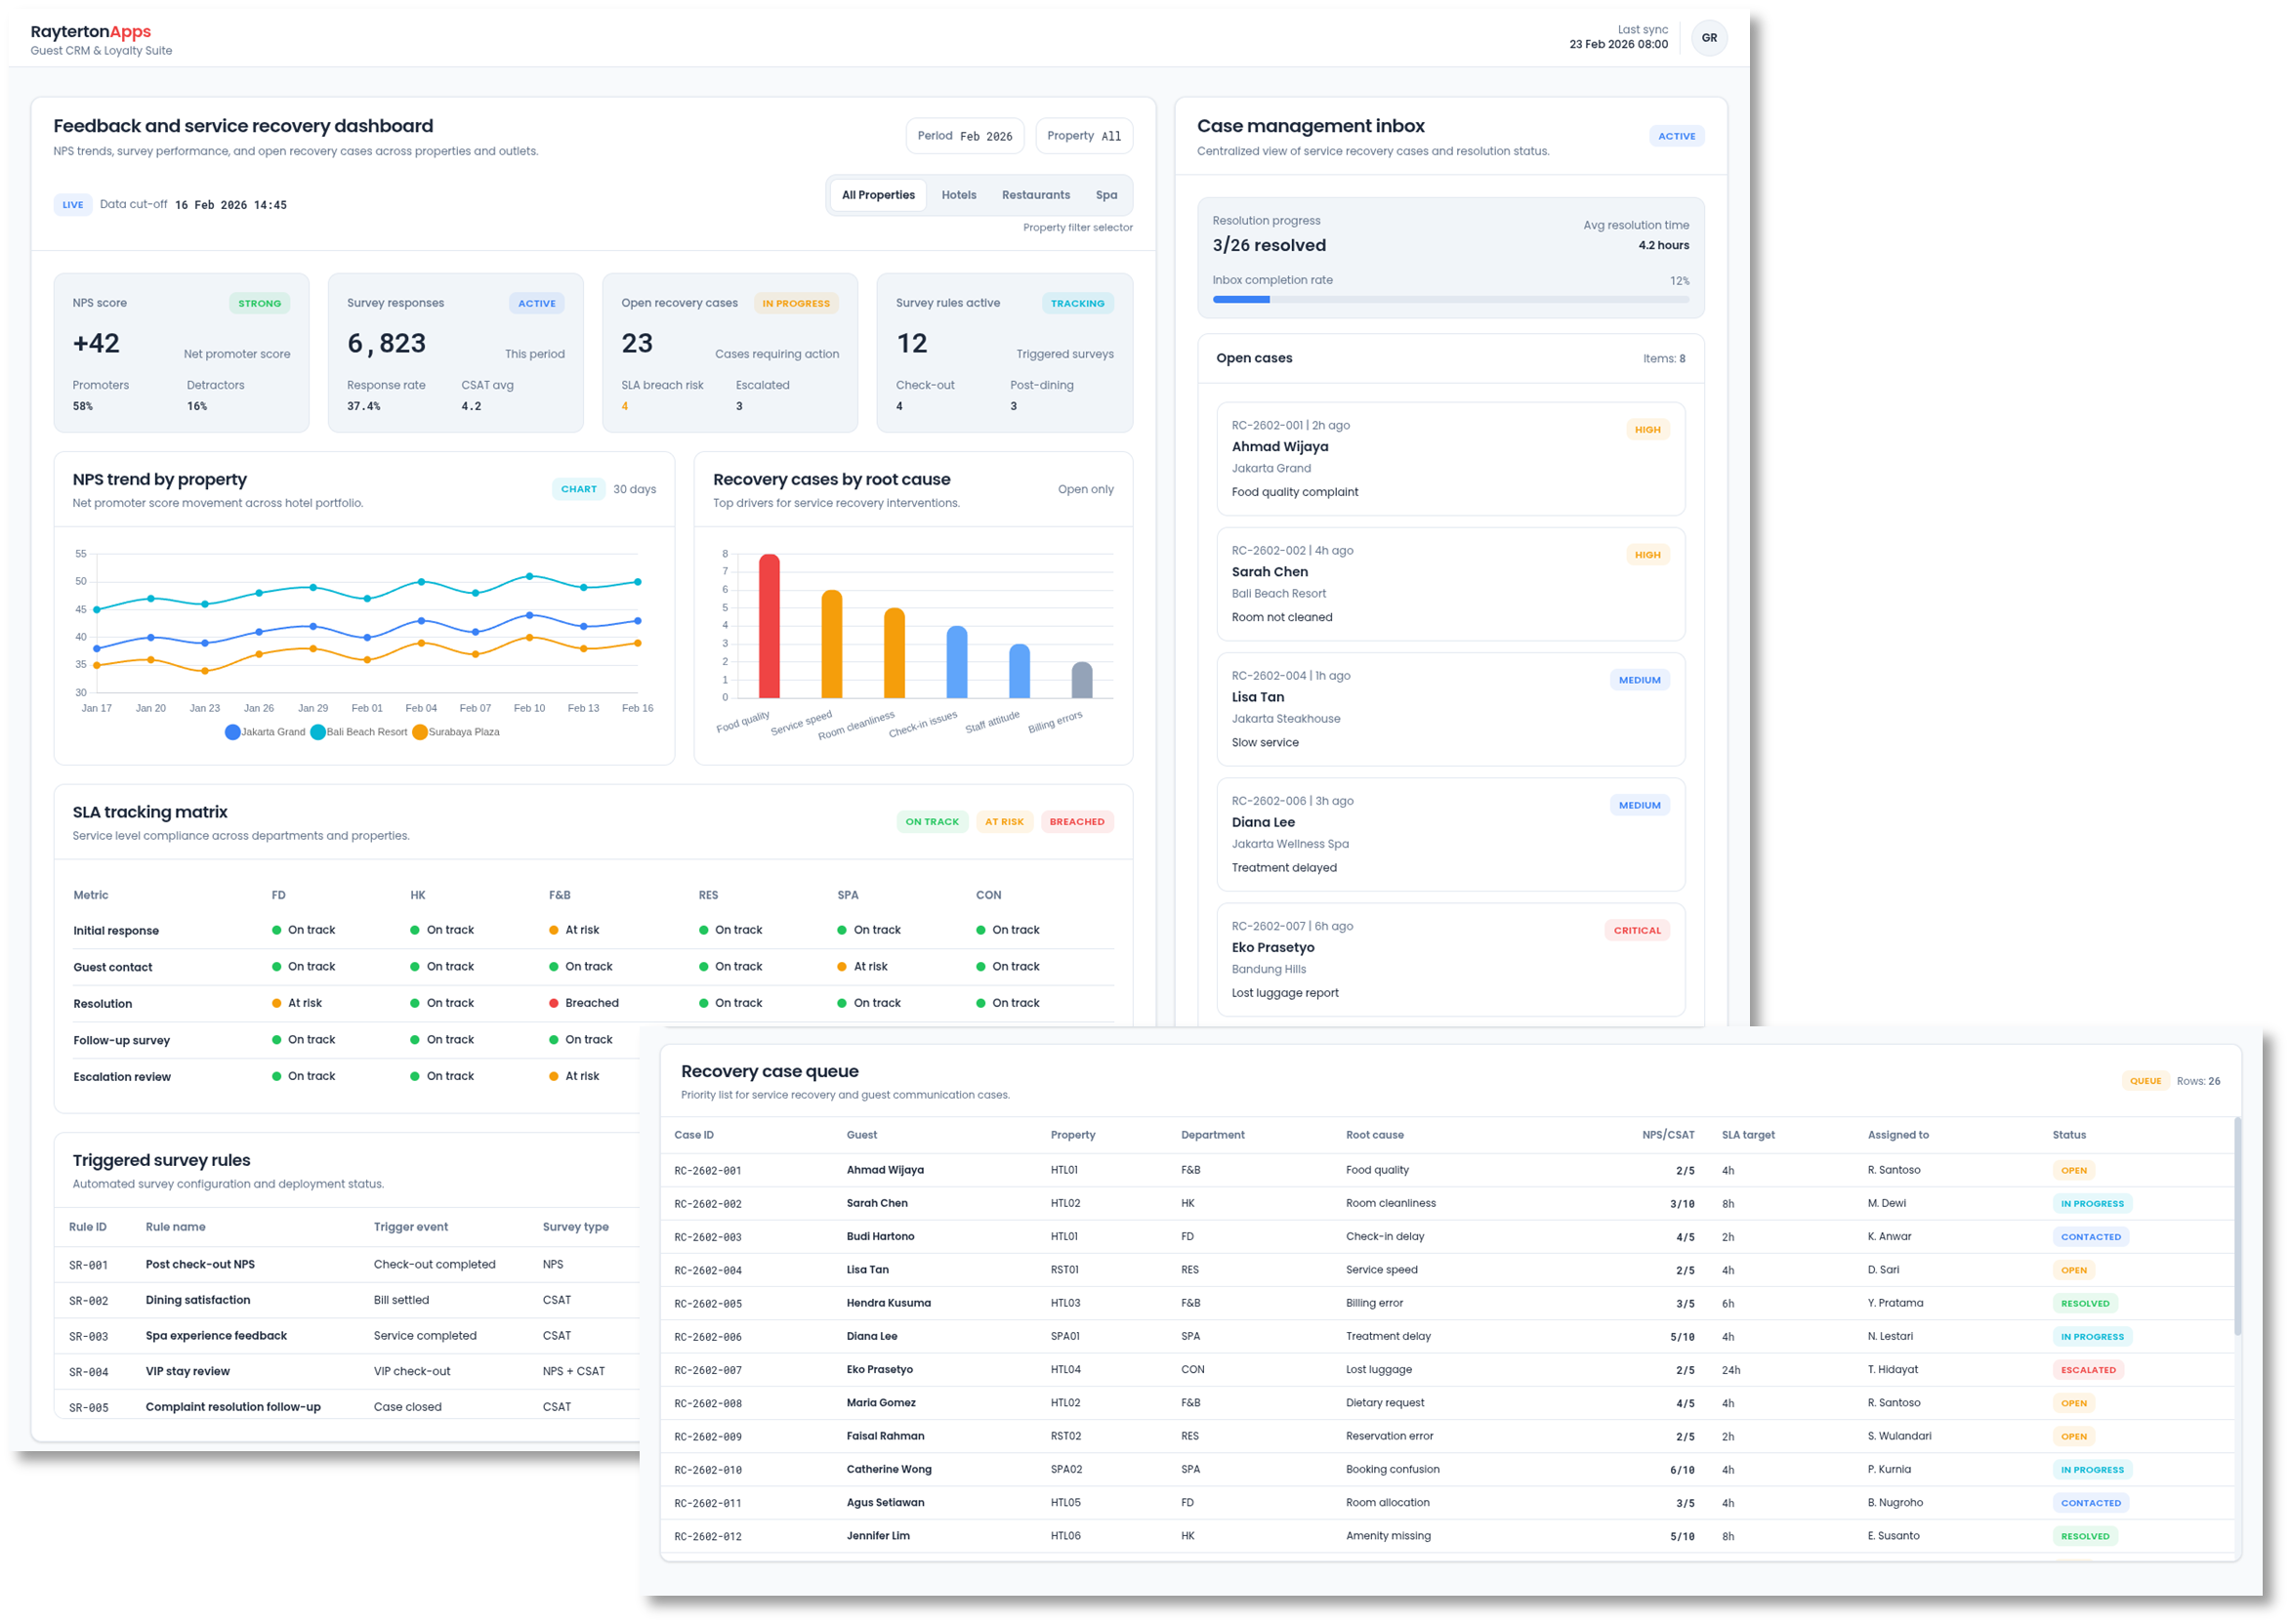The height and width of the screenshot is (1624, 2291).
Task: Switch to the Hotels tab
Action: (959, 195)
